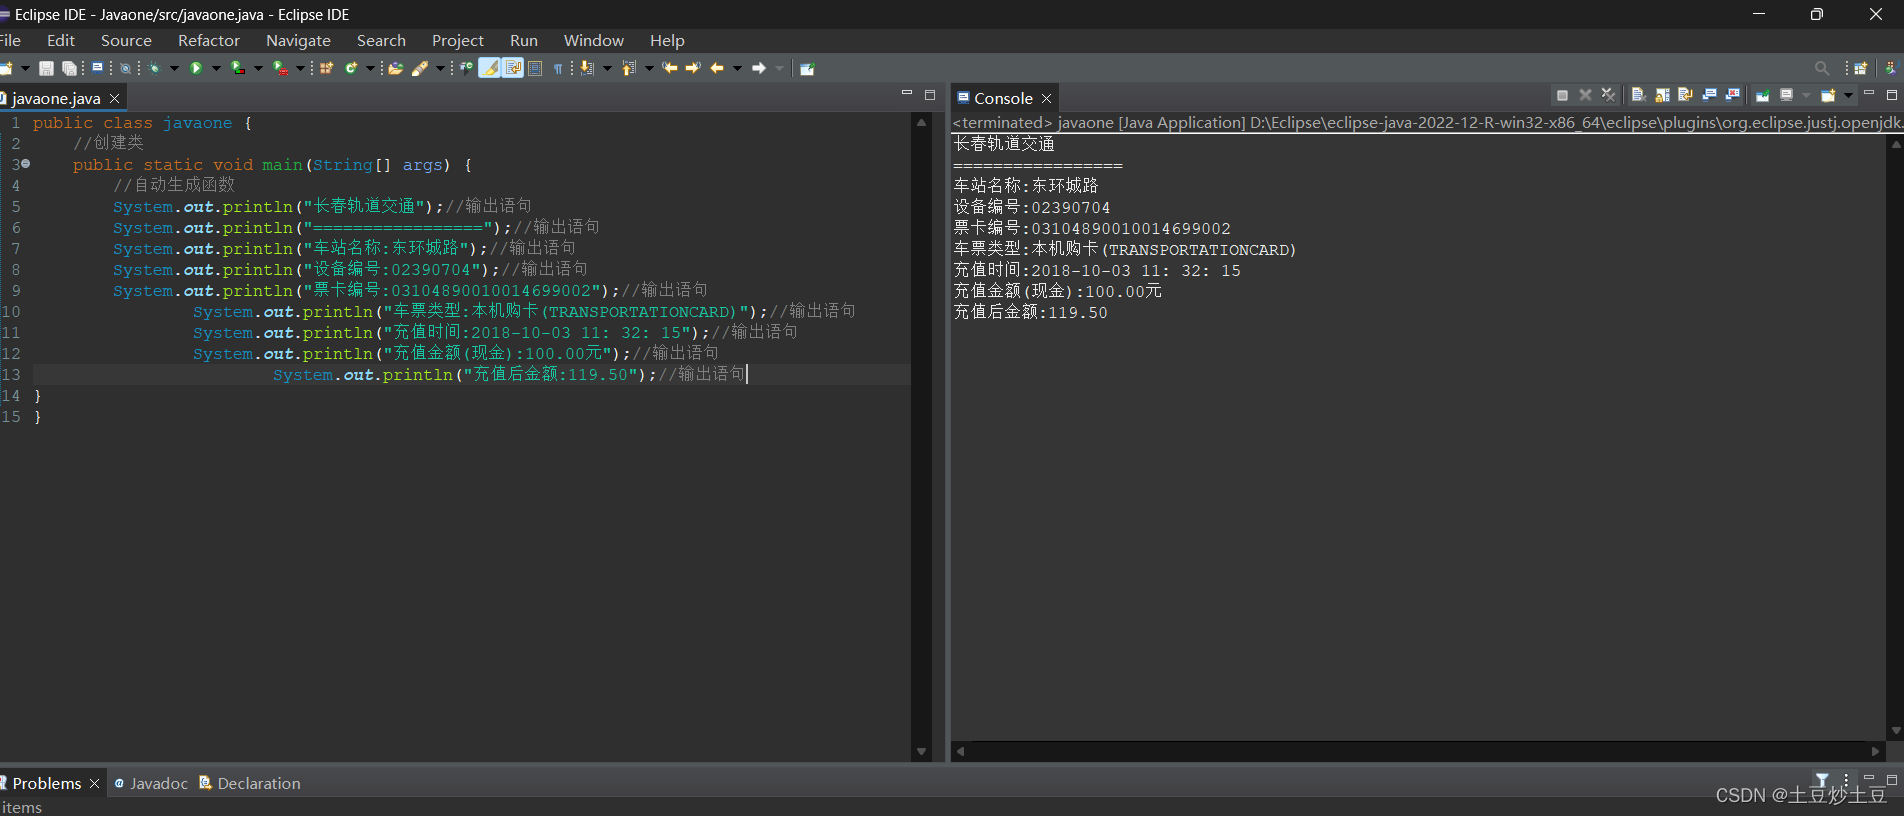Save the current javaone.java file
Screen dimensions: 1904x816
point(46,68)
